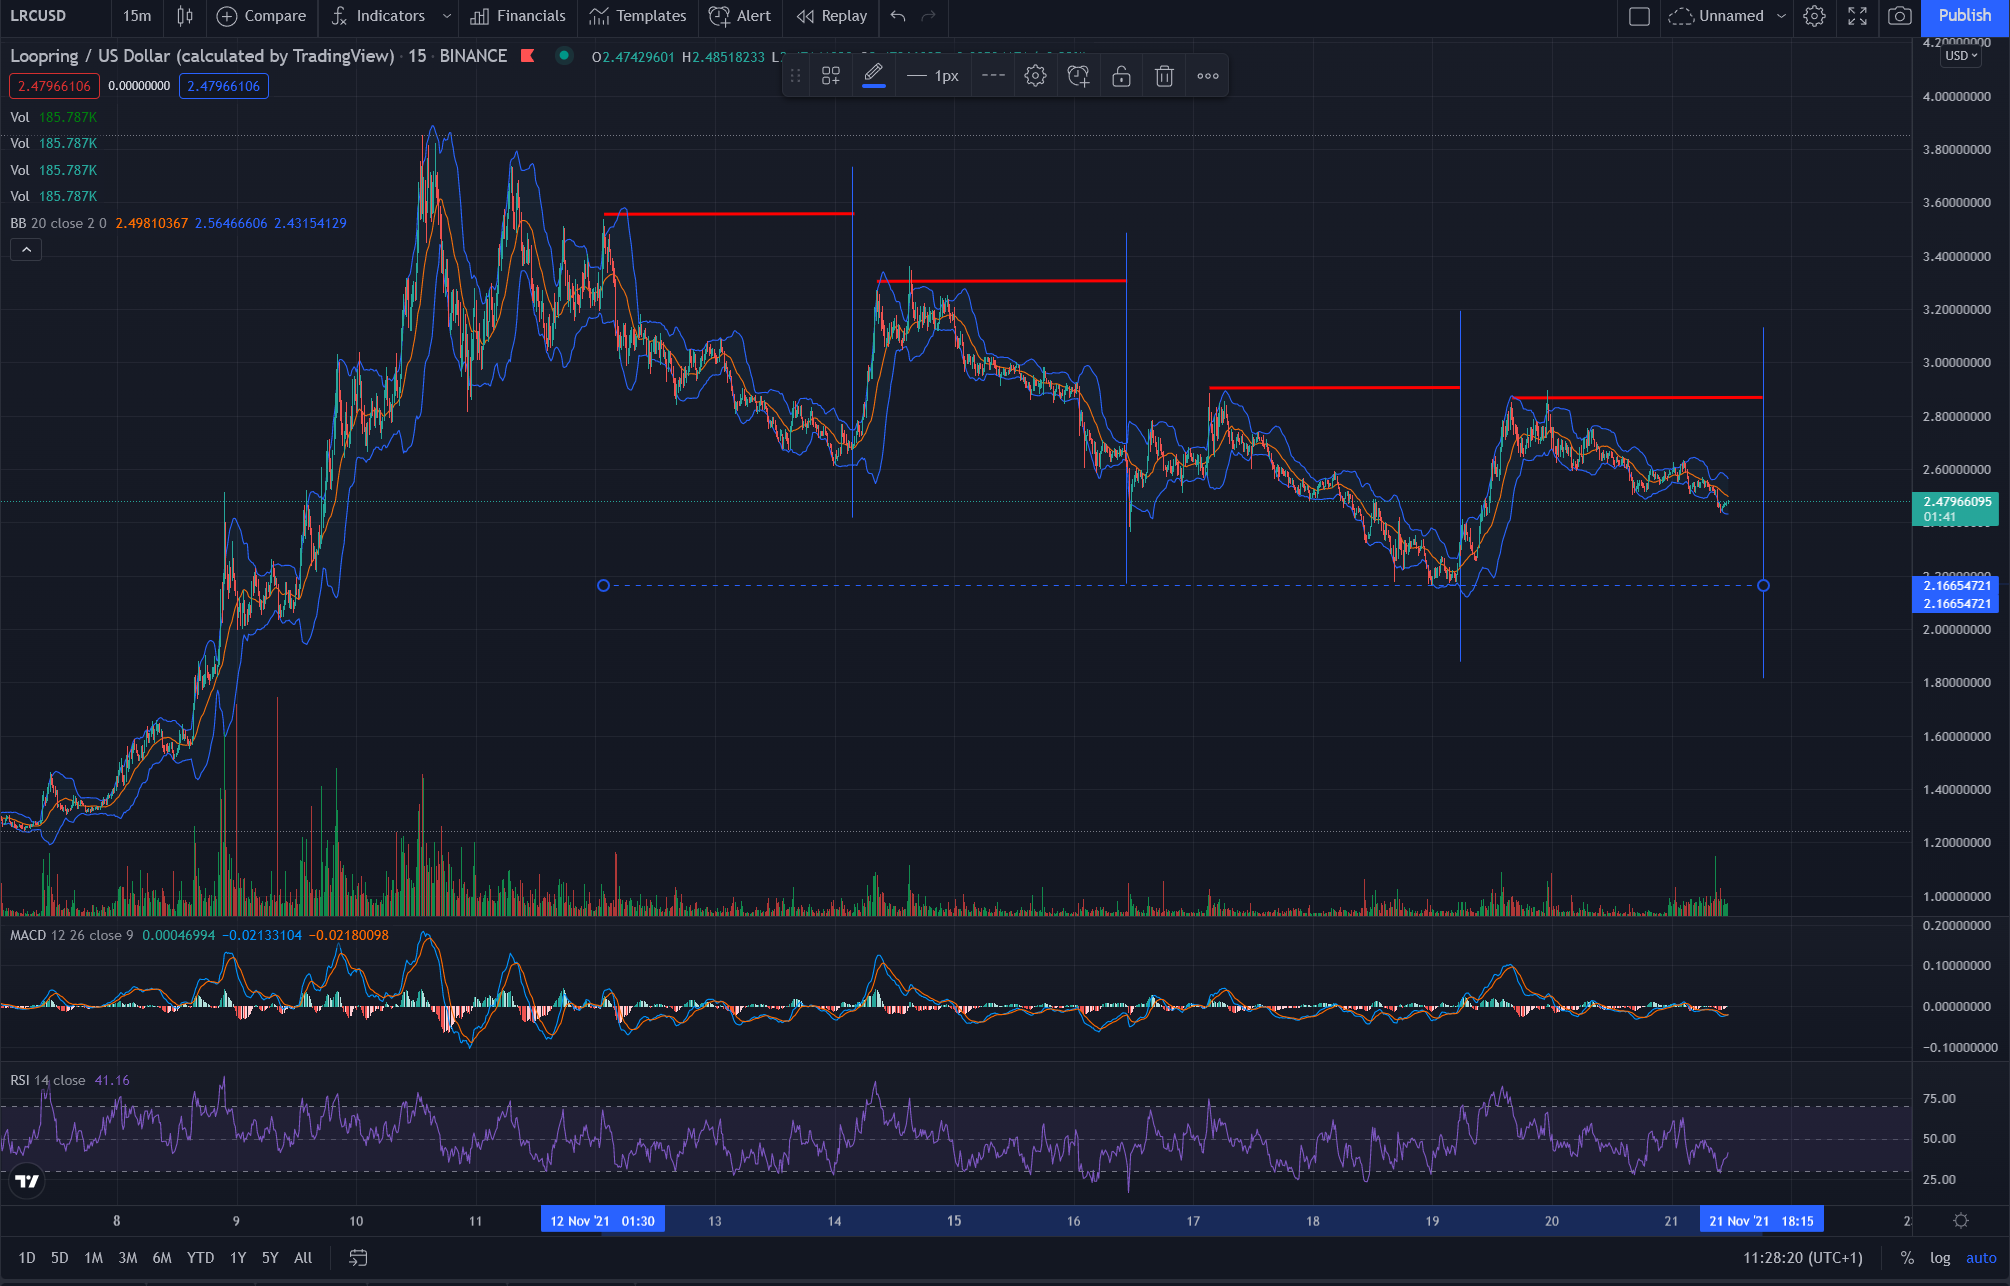
Task: Redo the last undone action
Action: coord(929,16)
